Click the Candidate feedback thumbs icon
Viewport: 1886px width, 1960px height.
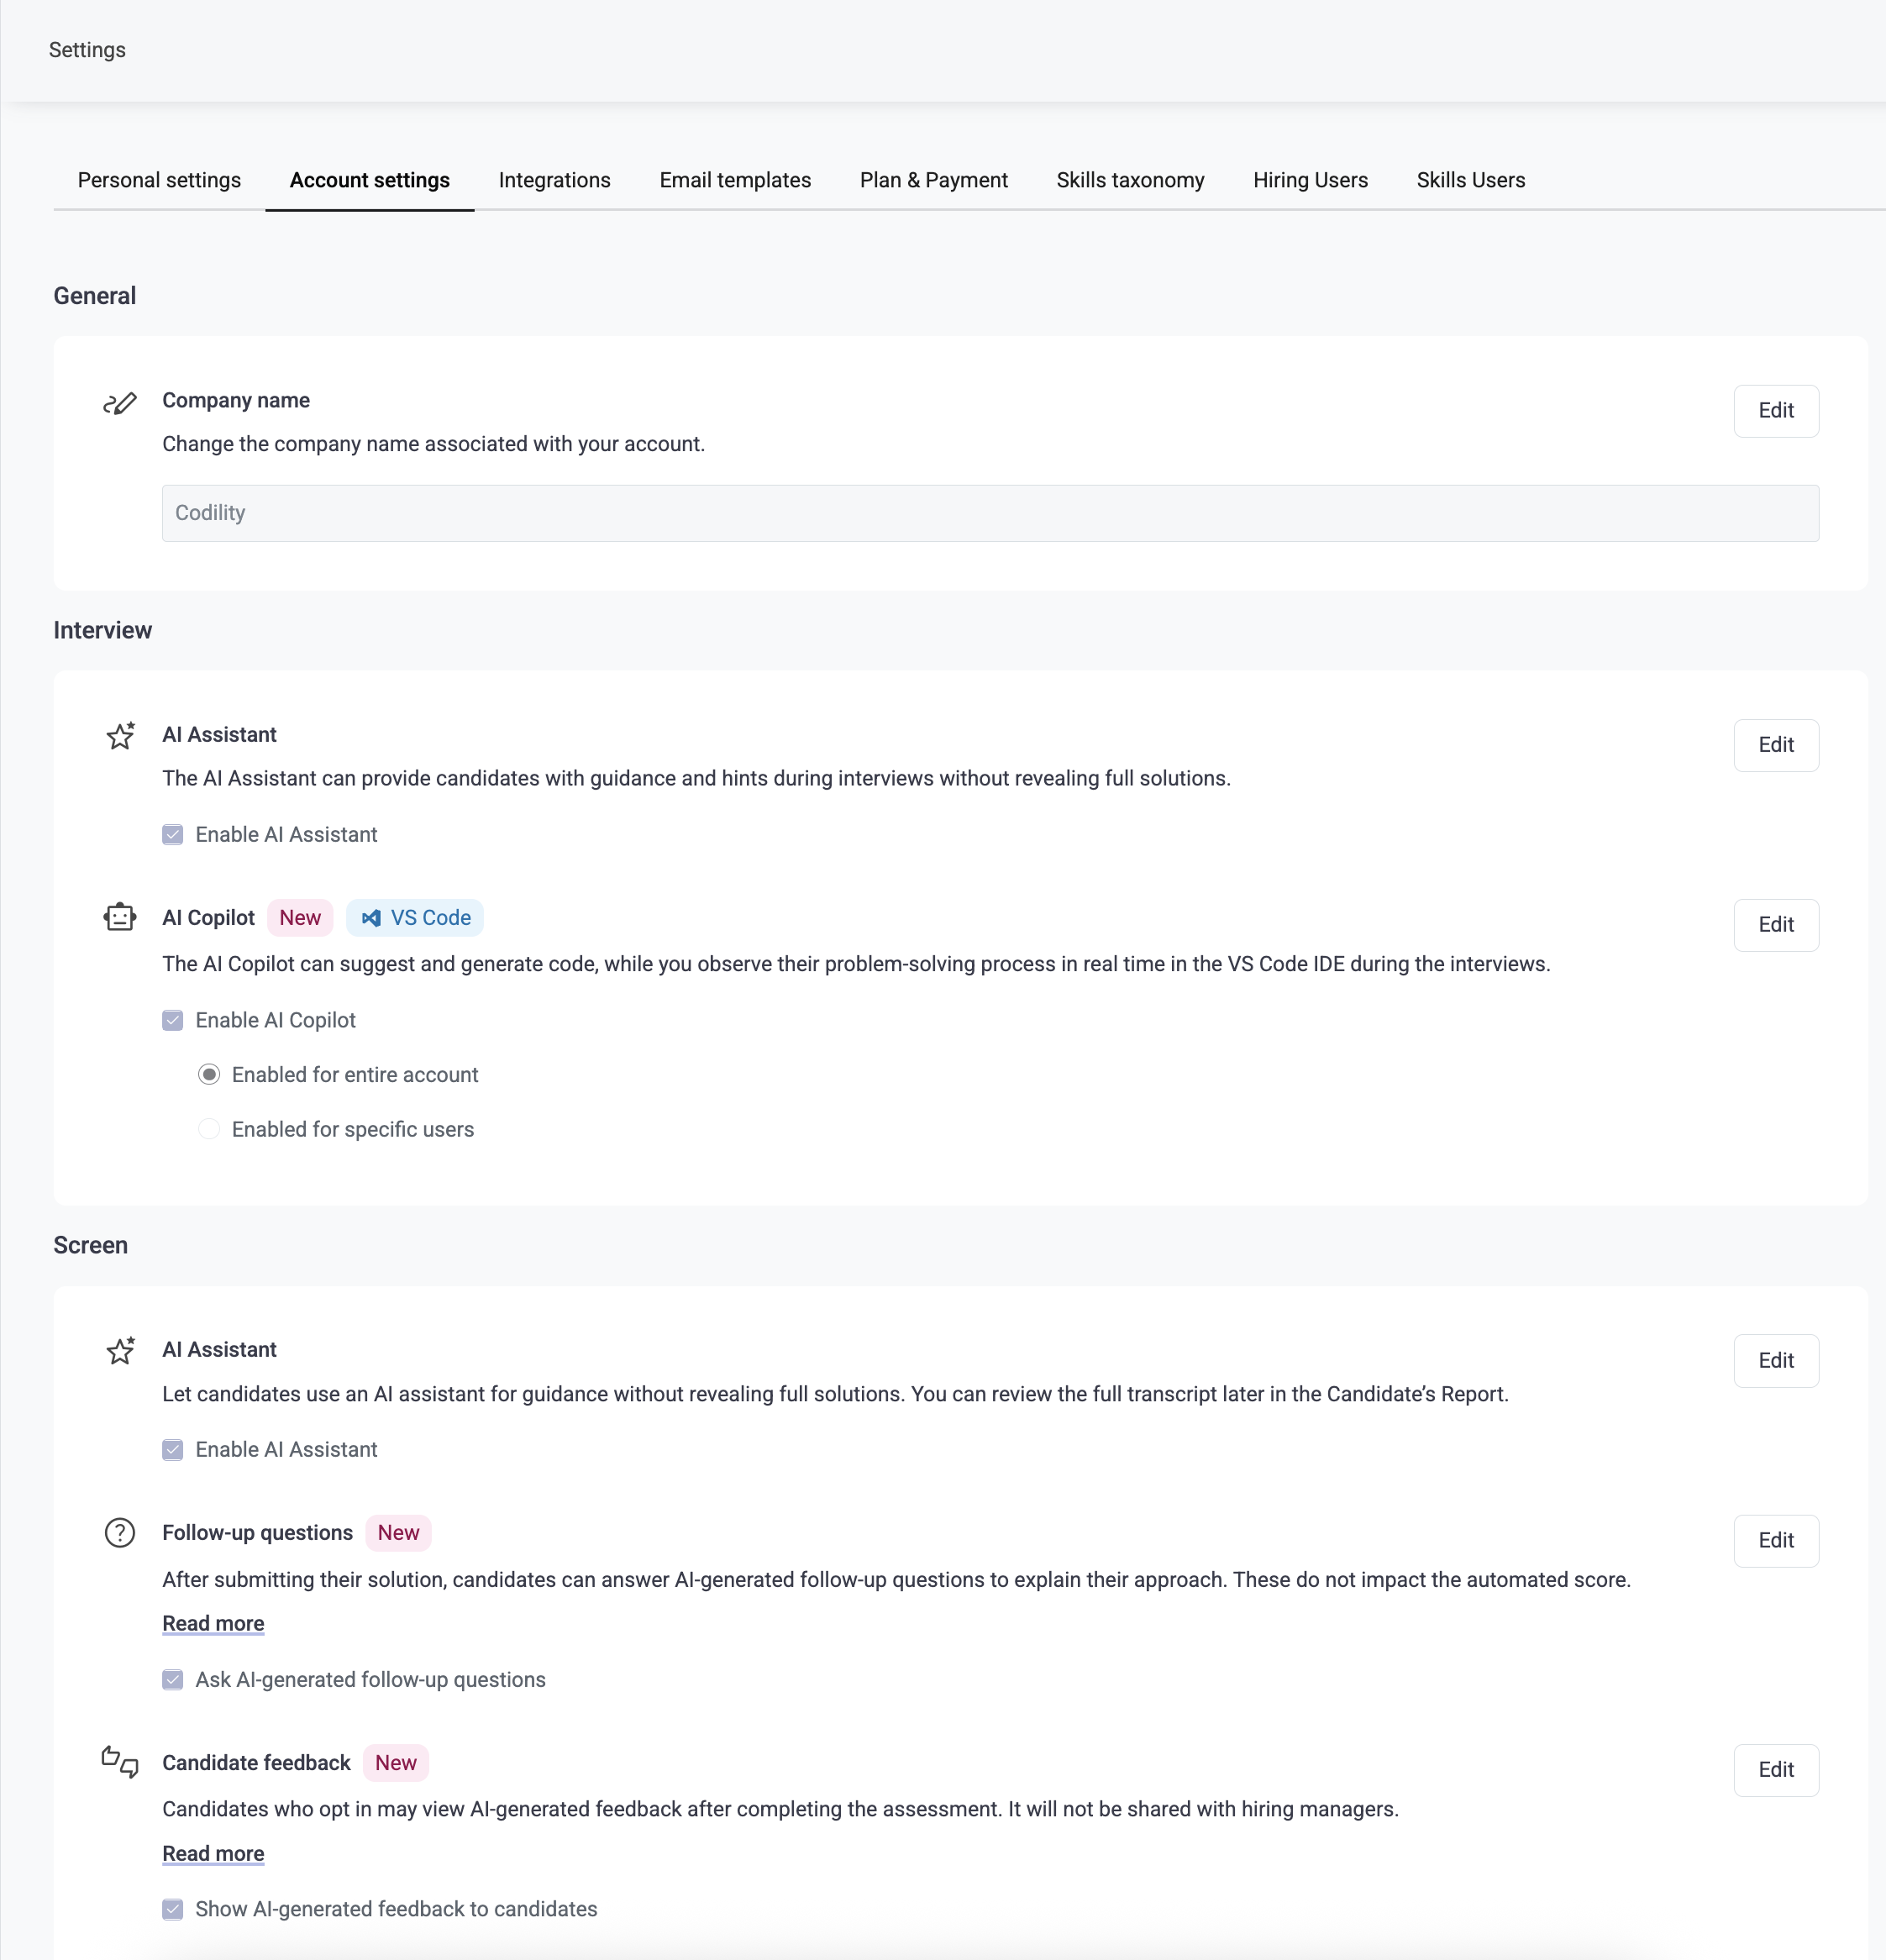(120, 1762)
